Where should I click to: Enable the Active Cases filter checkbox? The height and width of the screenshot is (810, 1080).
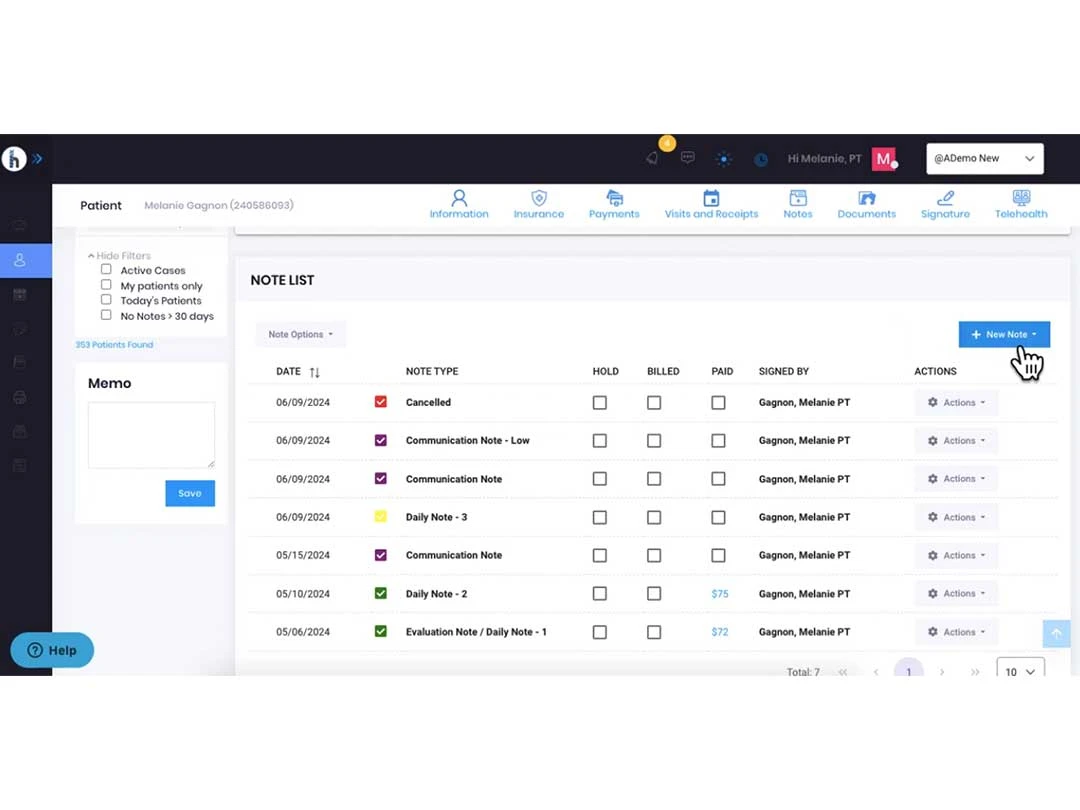coord(106,269)
